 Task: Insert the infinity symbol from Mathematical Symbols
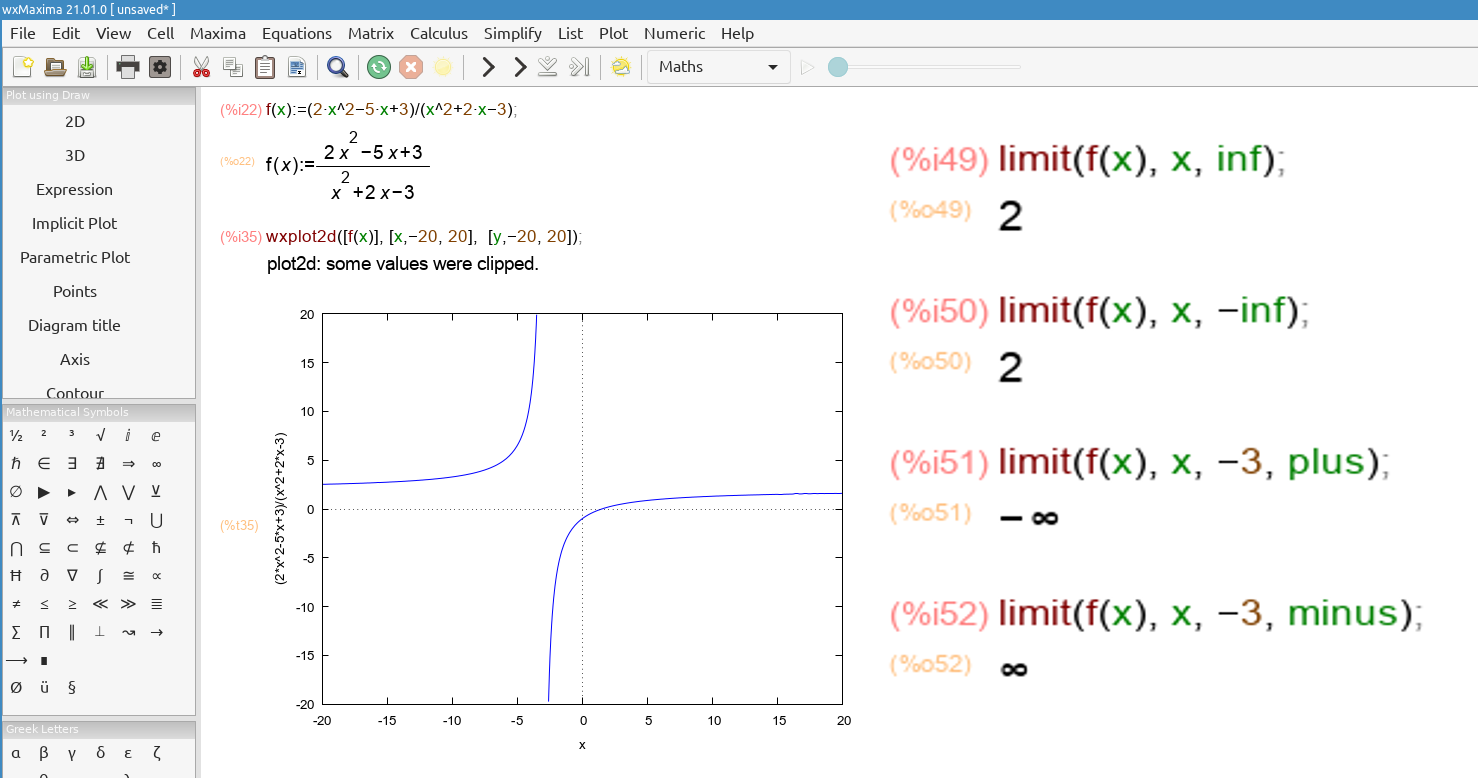tap(156, 463)
